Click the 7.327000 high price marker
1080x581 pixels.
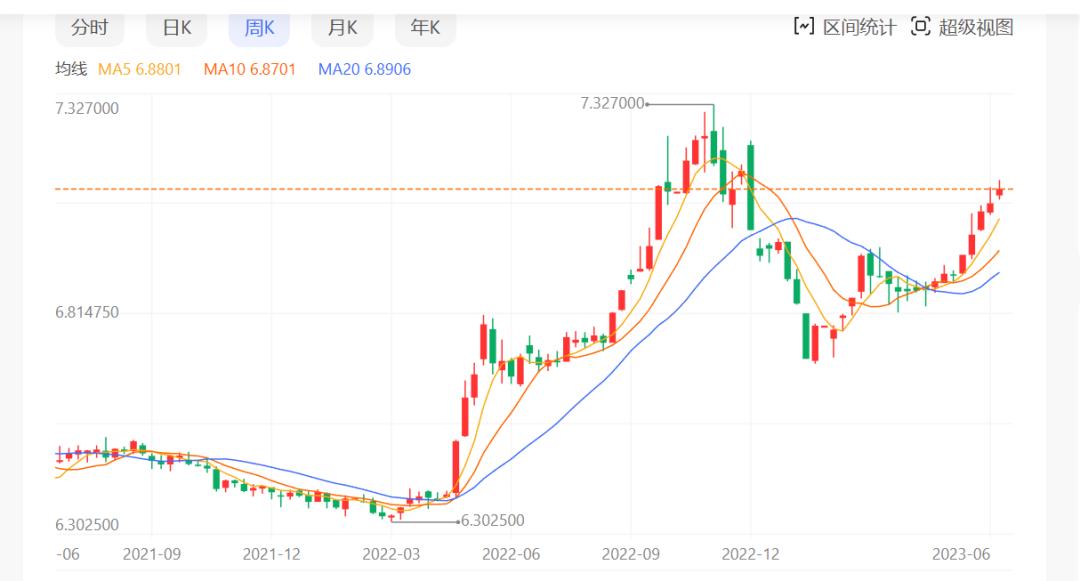[610, 102]
